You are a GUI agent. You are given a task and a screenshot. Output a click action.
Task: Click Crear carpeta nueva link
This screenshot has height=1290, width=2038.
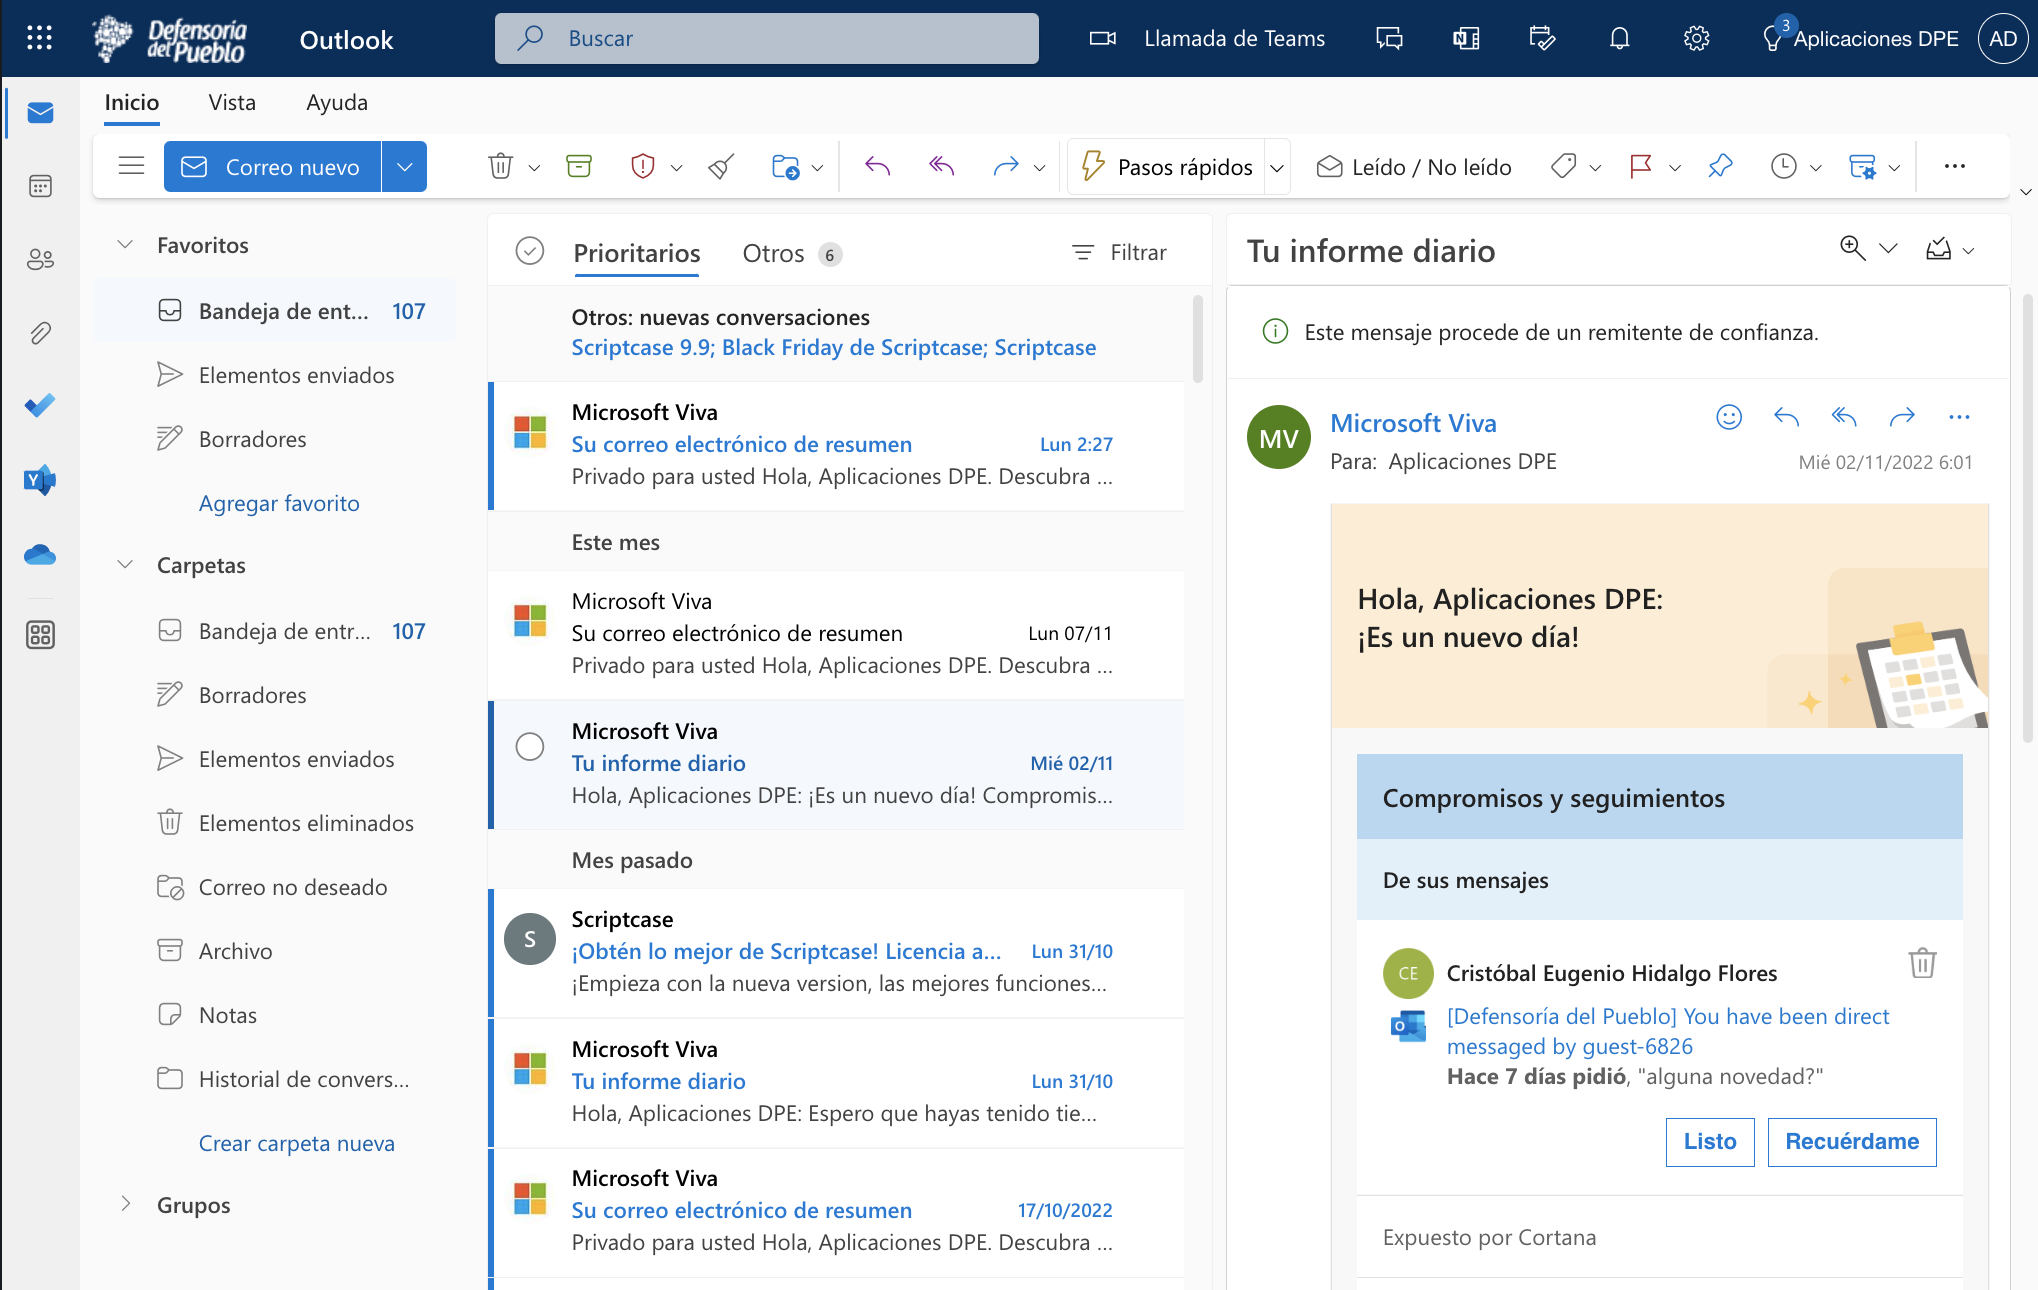click(297, 1143)
